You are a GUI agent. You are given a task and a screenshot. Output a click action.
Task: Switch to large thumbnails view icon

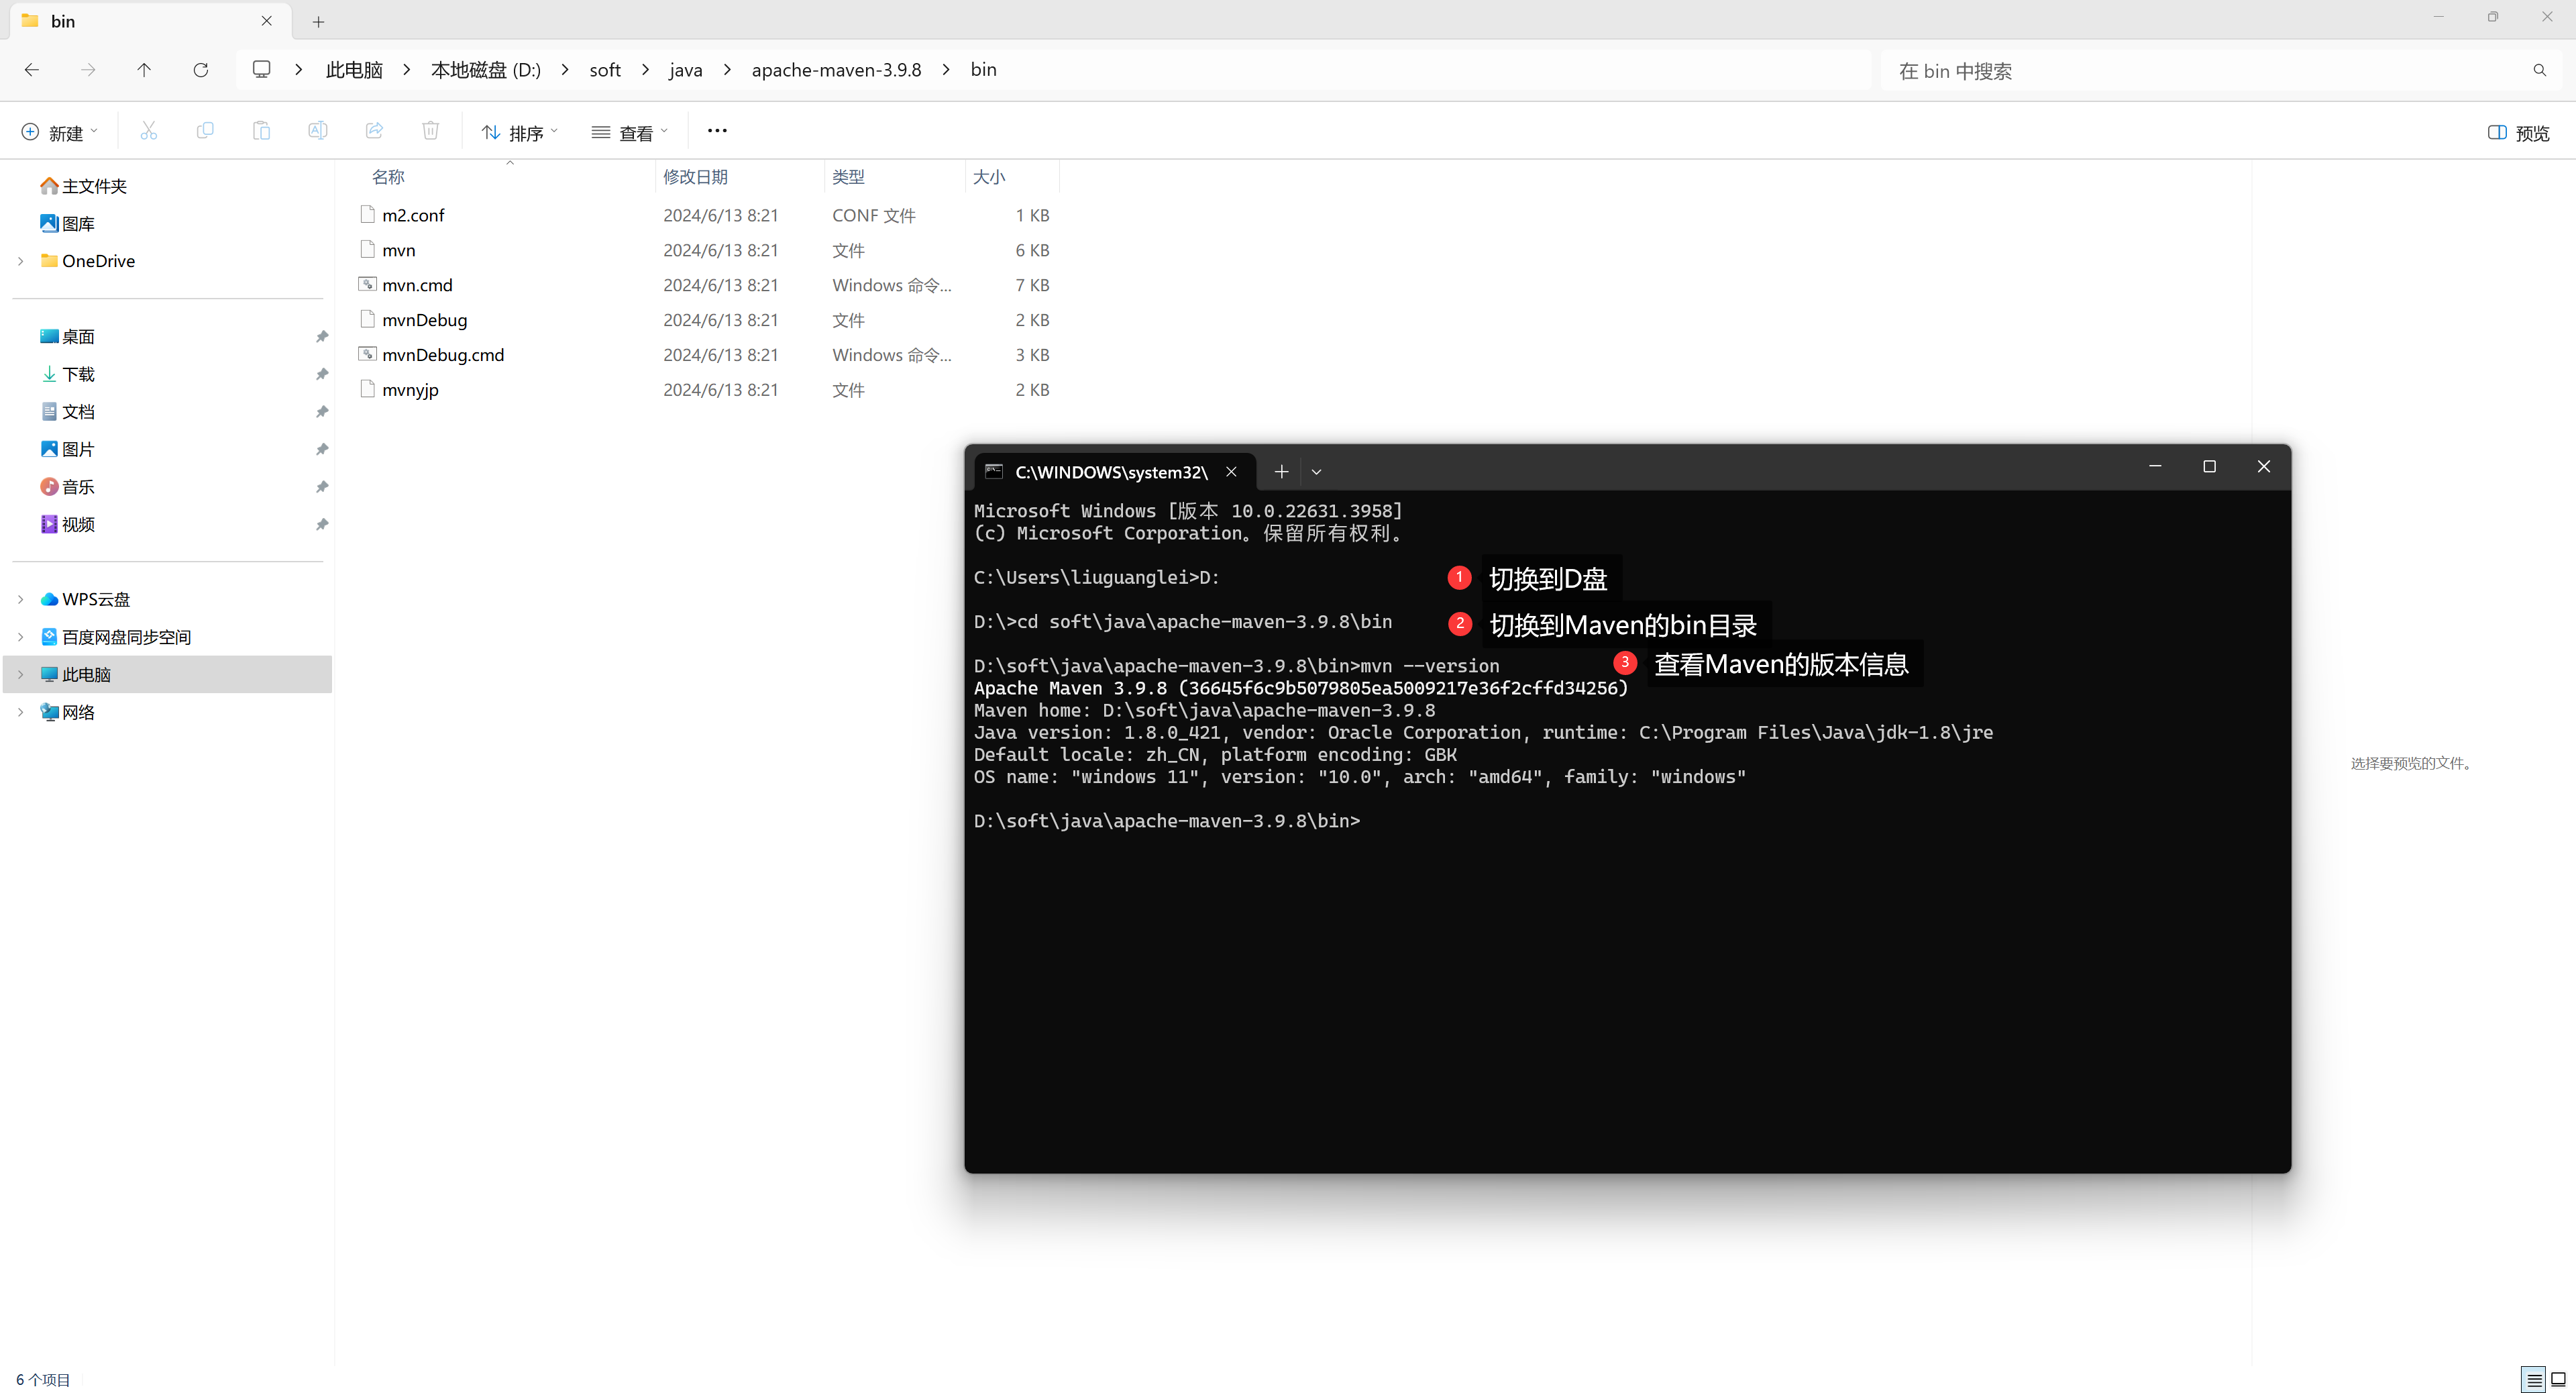click(x=2558, y=1380)
